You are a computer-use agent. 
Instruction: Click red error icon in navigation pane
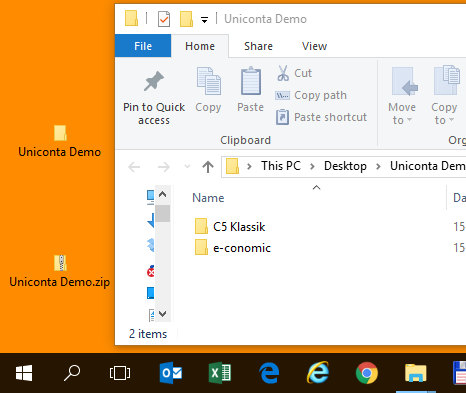coord(151,272)
